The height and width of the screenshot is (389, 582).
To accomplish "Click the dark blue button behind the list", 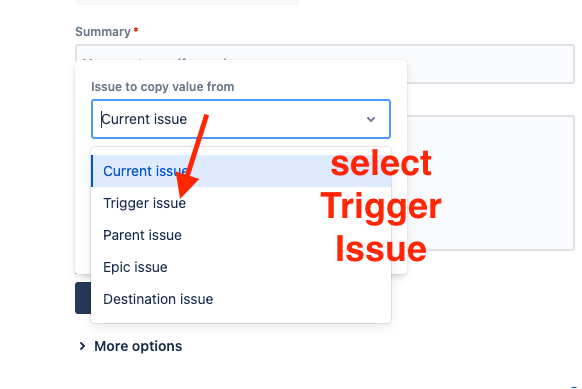I will pos(83,298).
